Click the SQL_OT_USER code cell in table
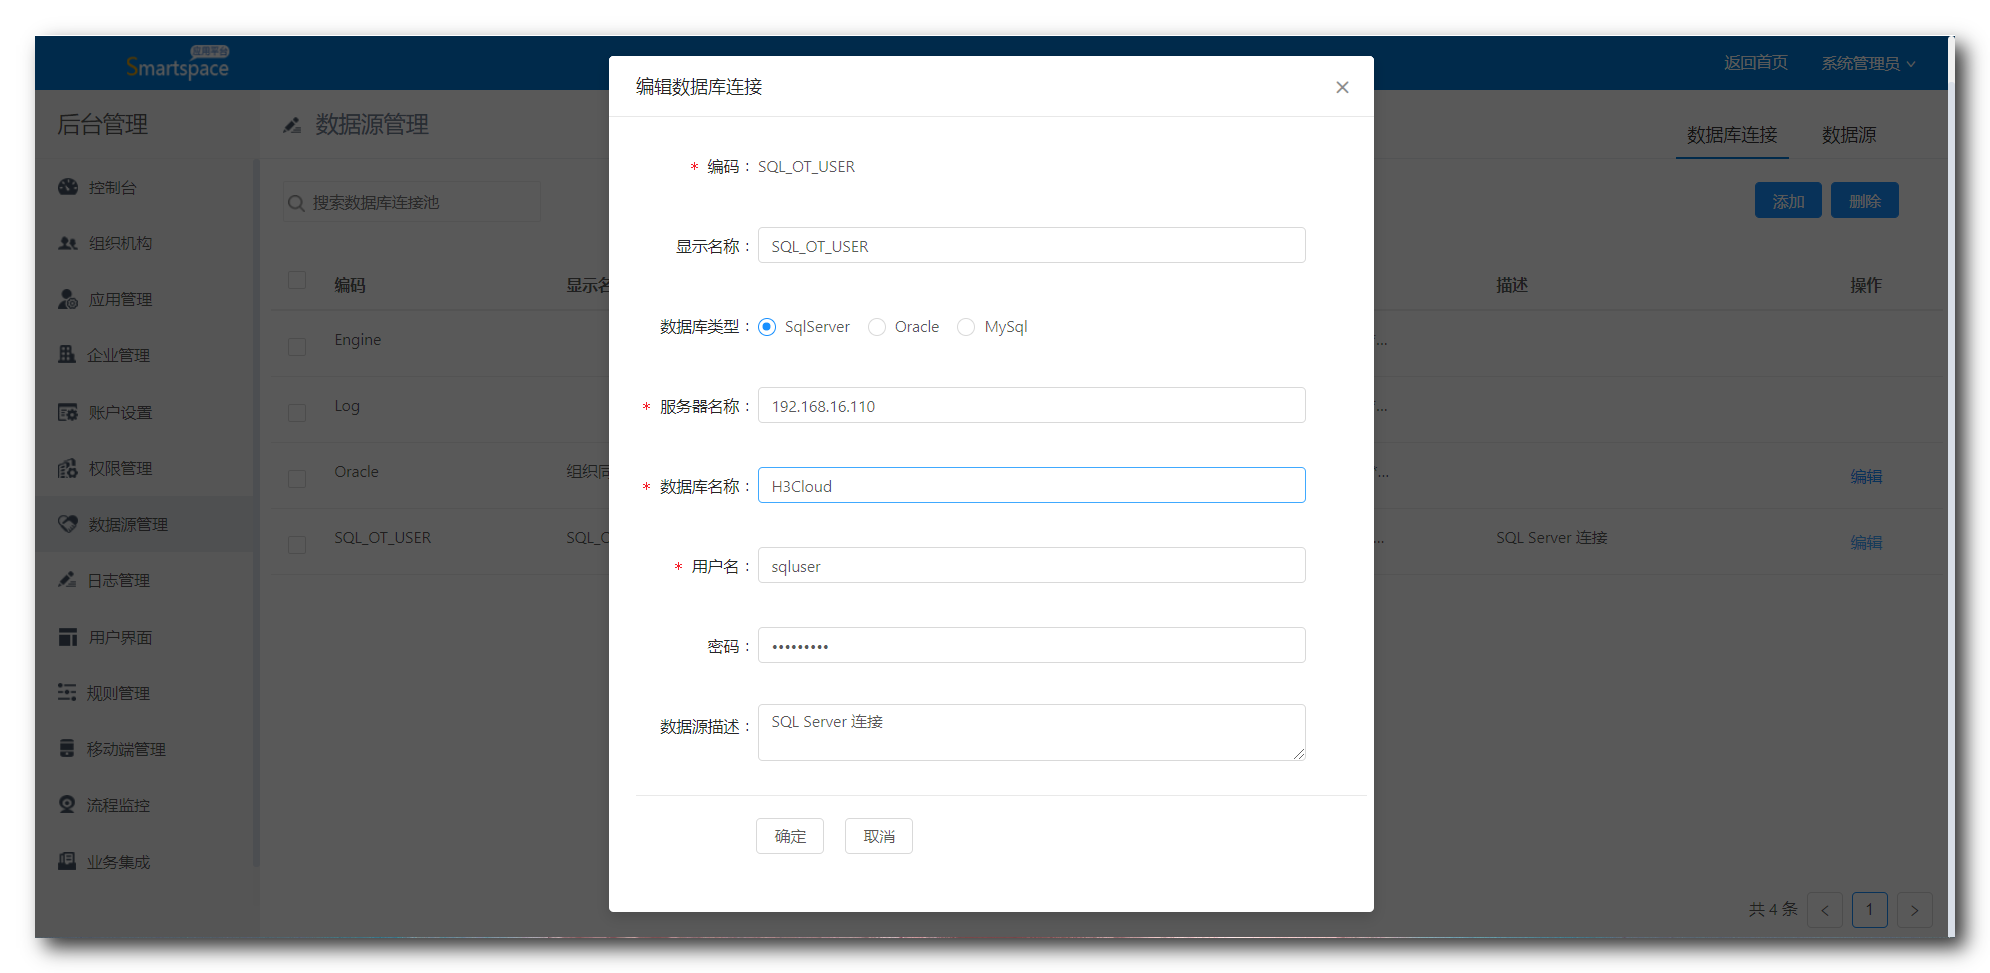1990x973 pixels. [x=383, y=538]
